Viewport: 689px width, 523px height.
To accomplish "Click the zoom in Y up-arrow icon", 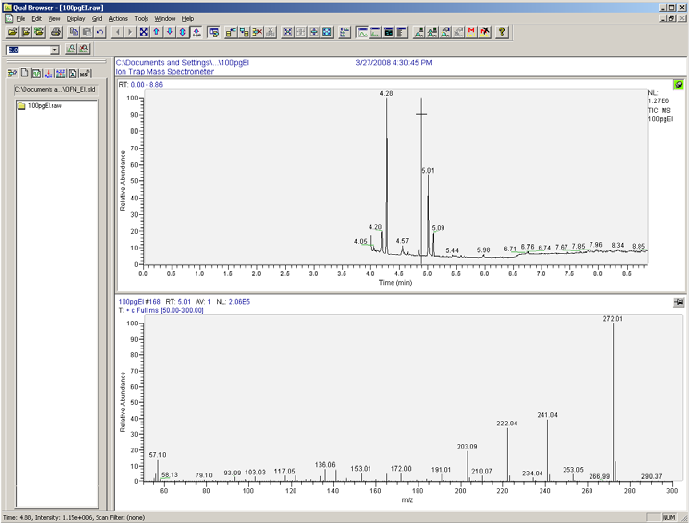I will (156, 32).
